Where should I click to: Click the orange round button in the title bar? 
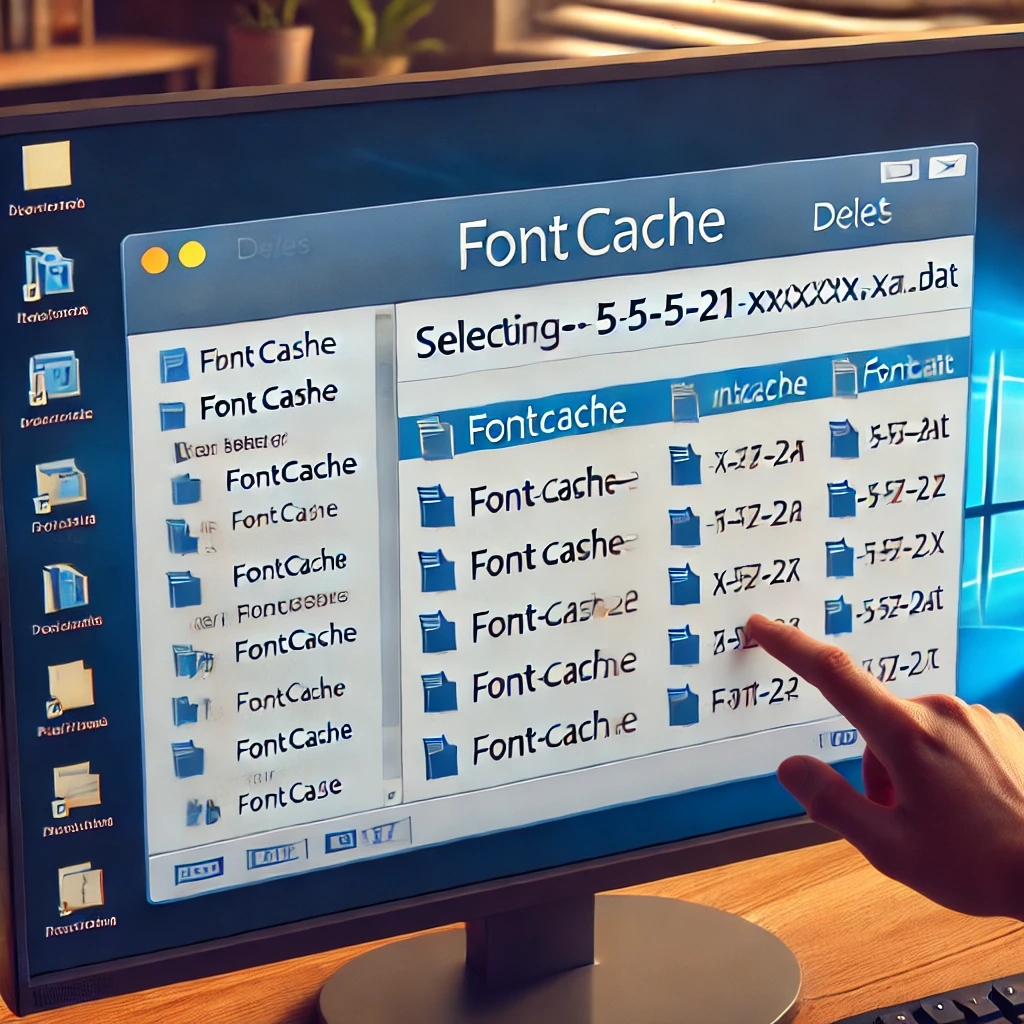[x=155, y=260]
